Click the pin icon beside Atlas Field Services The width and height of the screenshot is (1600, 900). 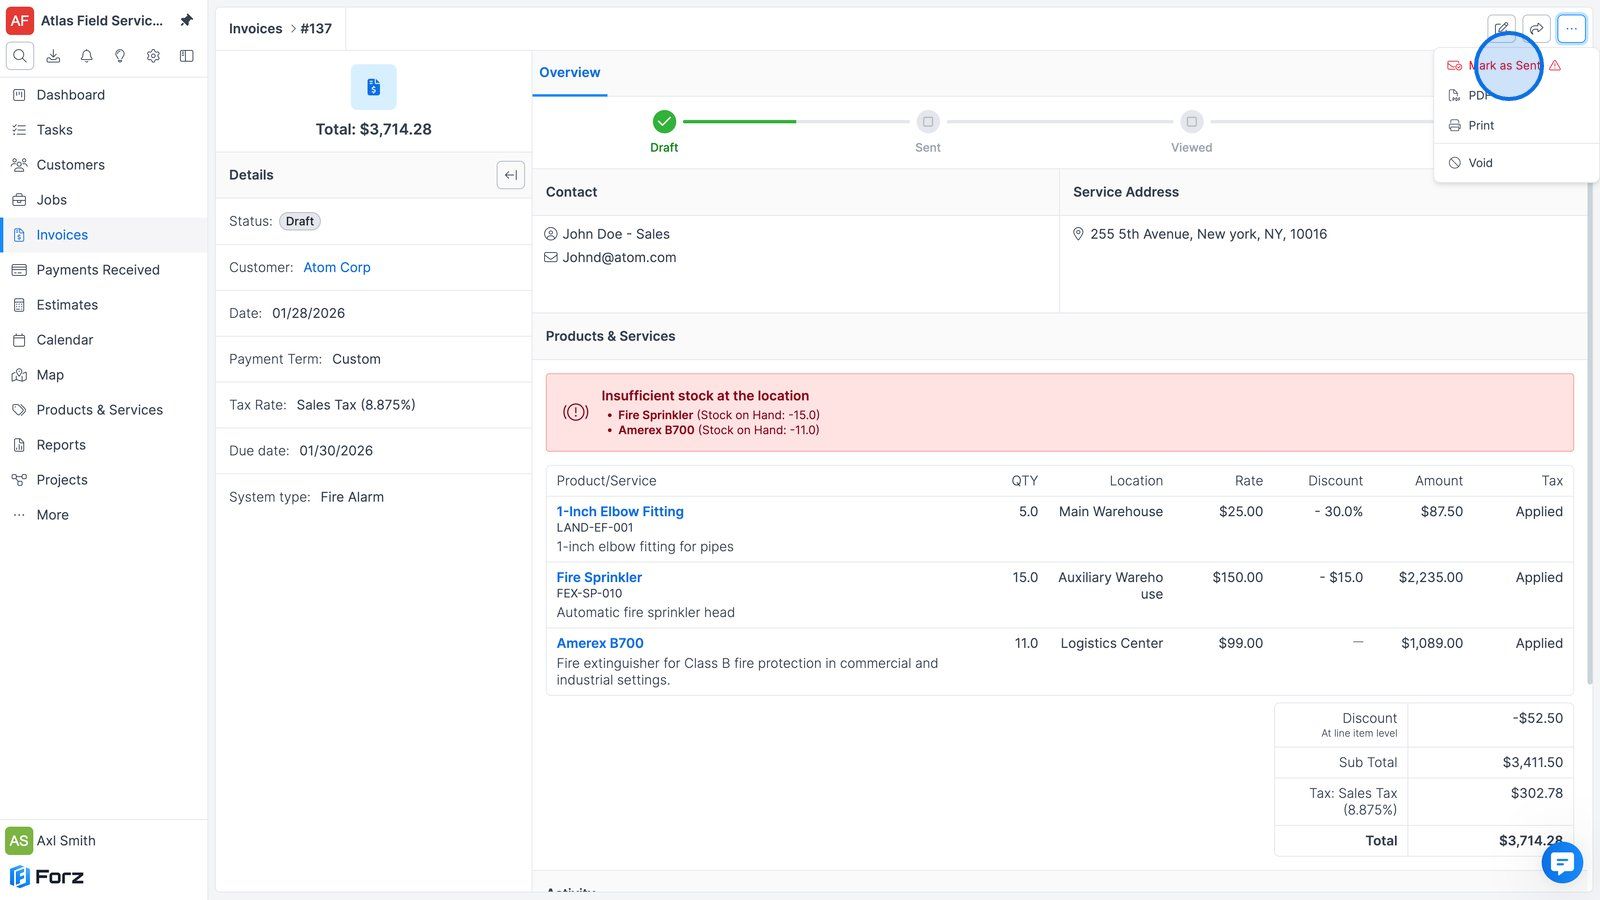[x=186, y=20]
